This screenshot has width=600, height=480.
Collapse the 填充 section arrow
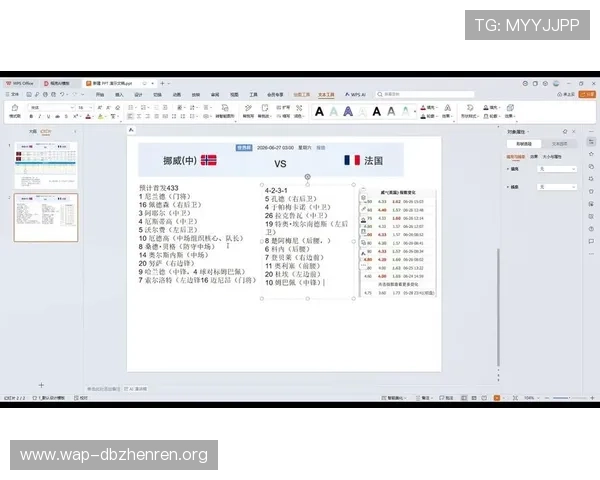tap(508, 169)
